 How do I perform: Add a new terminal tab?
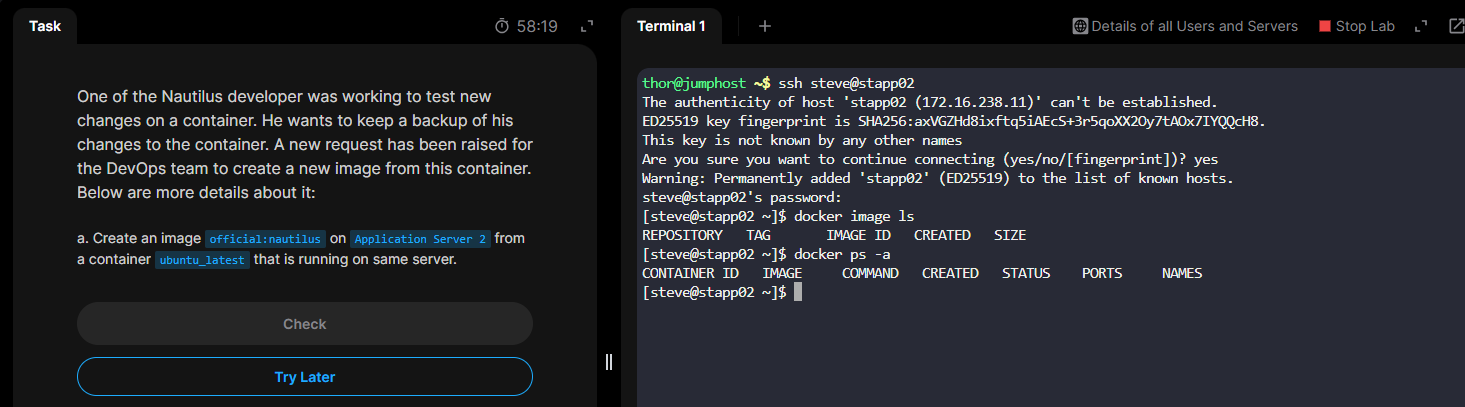[x=765, y=27]
